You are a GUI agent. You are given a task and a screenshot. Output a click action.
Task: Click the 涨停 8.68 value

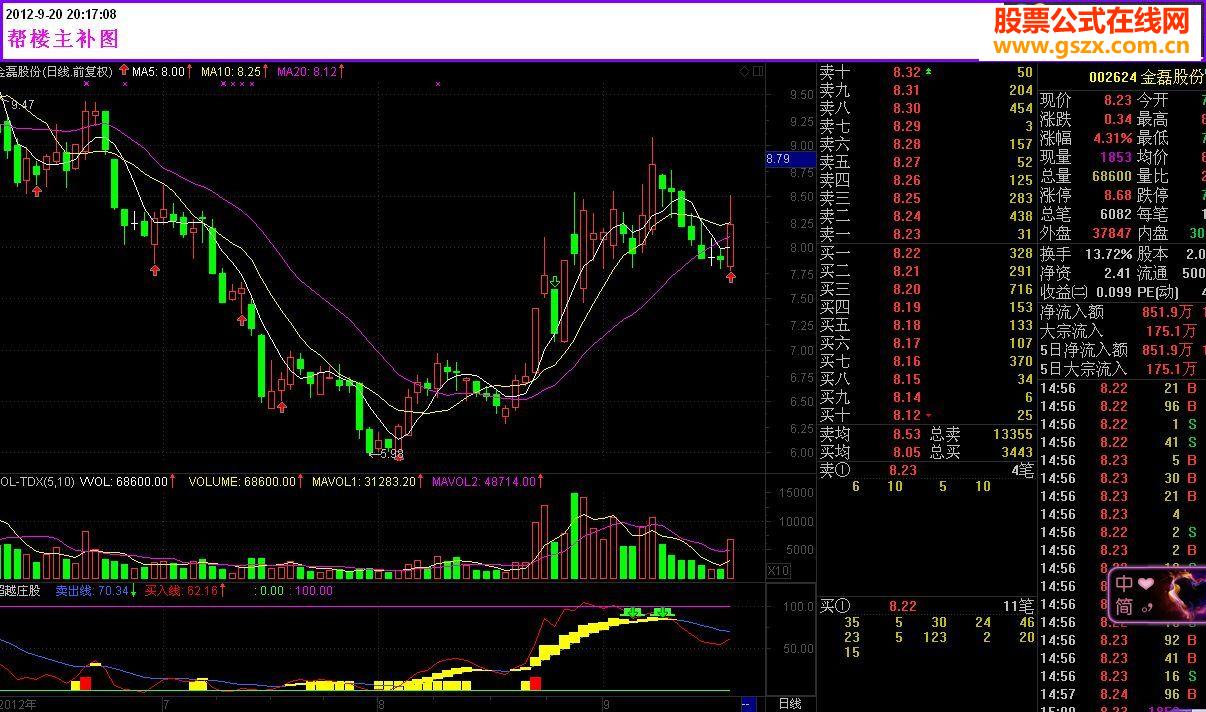pyautogui.click(x=1118, y=195)
